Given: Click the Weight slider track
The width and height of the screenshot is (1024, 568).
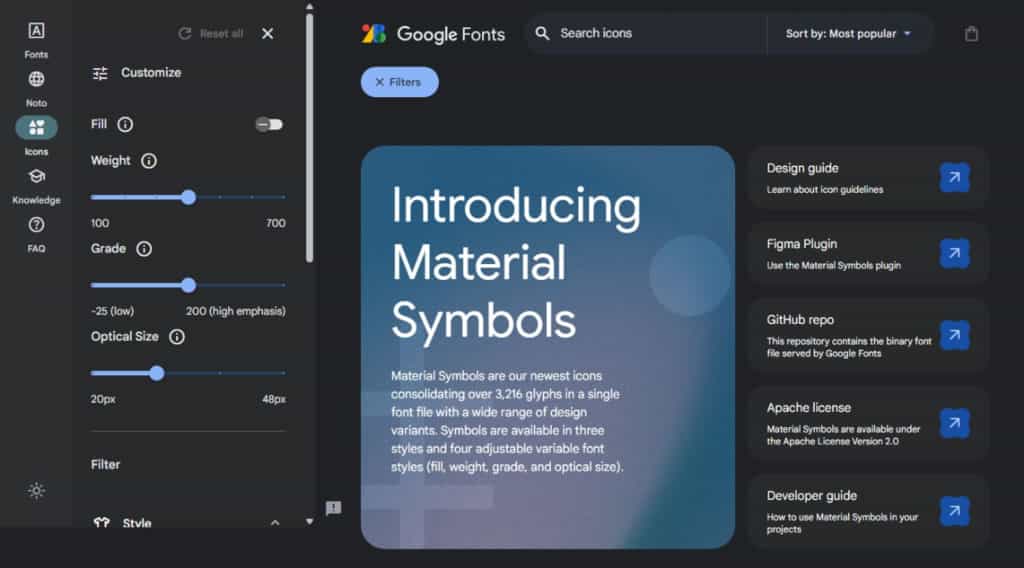Looking at the screenshot, I should click(x=240, y=197).
